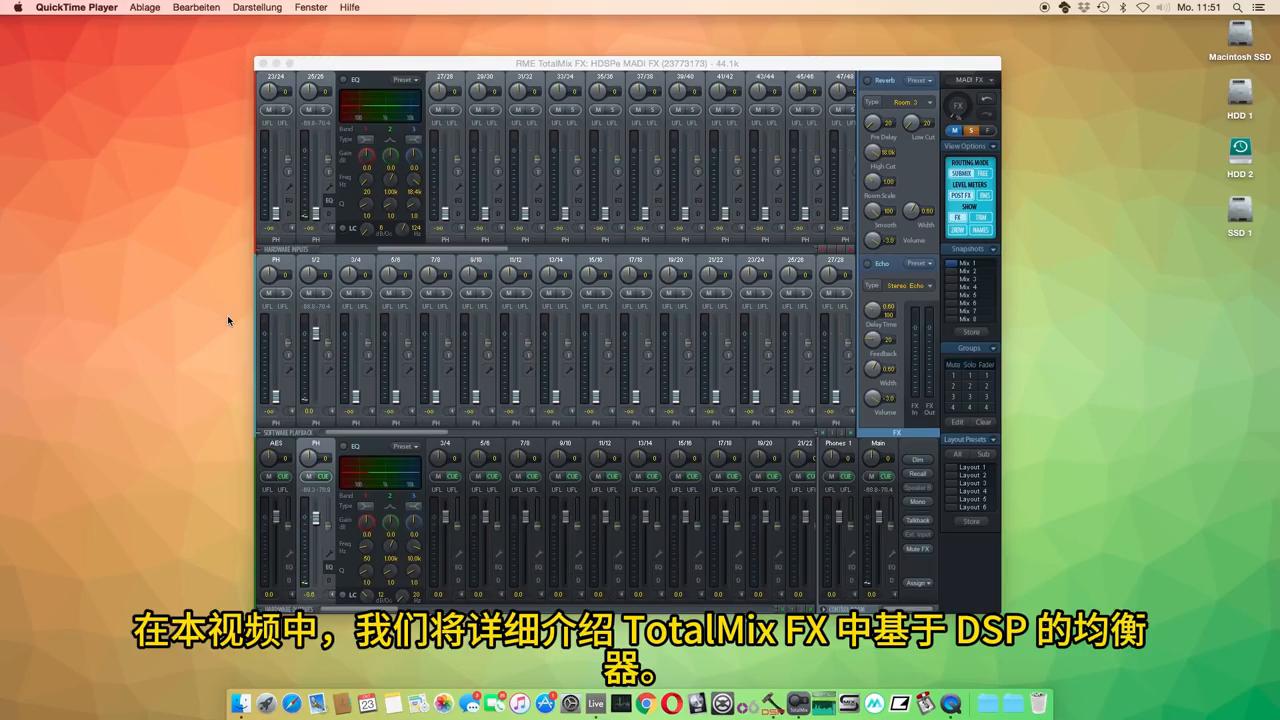Select the band 2 peak filter type icon
Image resolution: width=1280 pixels, height=720 pixels.
[389, 140]
